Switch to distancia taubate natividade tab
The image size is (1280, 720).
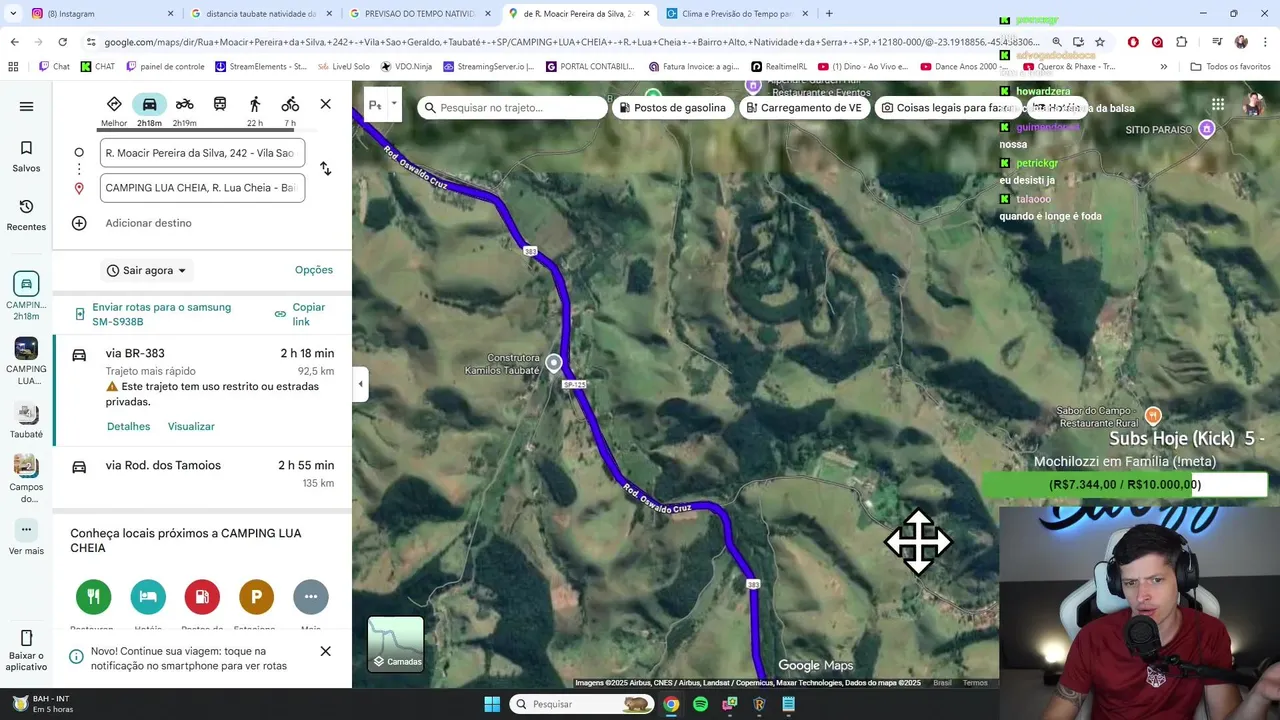pos(260,14)
